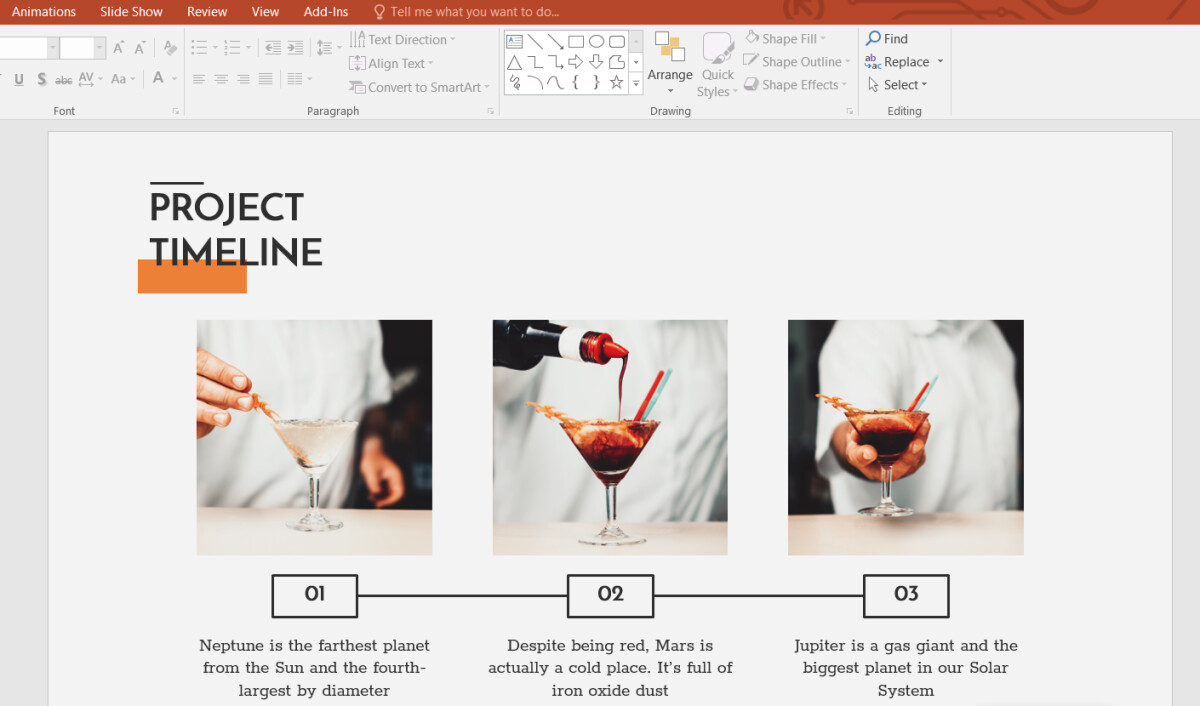Image resolution: width=1200 pixels, height=706 pixels.
Task: Click the Increase Font Size icon
Action: coord(117,46)
